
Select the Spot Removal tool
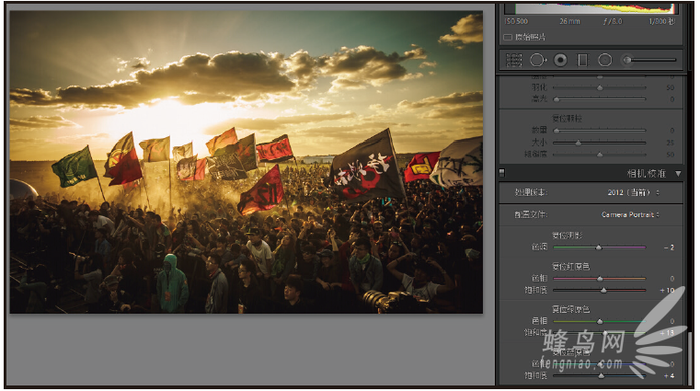[x=538, y=60]
